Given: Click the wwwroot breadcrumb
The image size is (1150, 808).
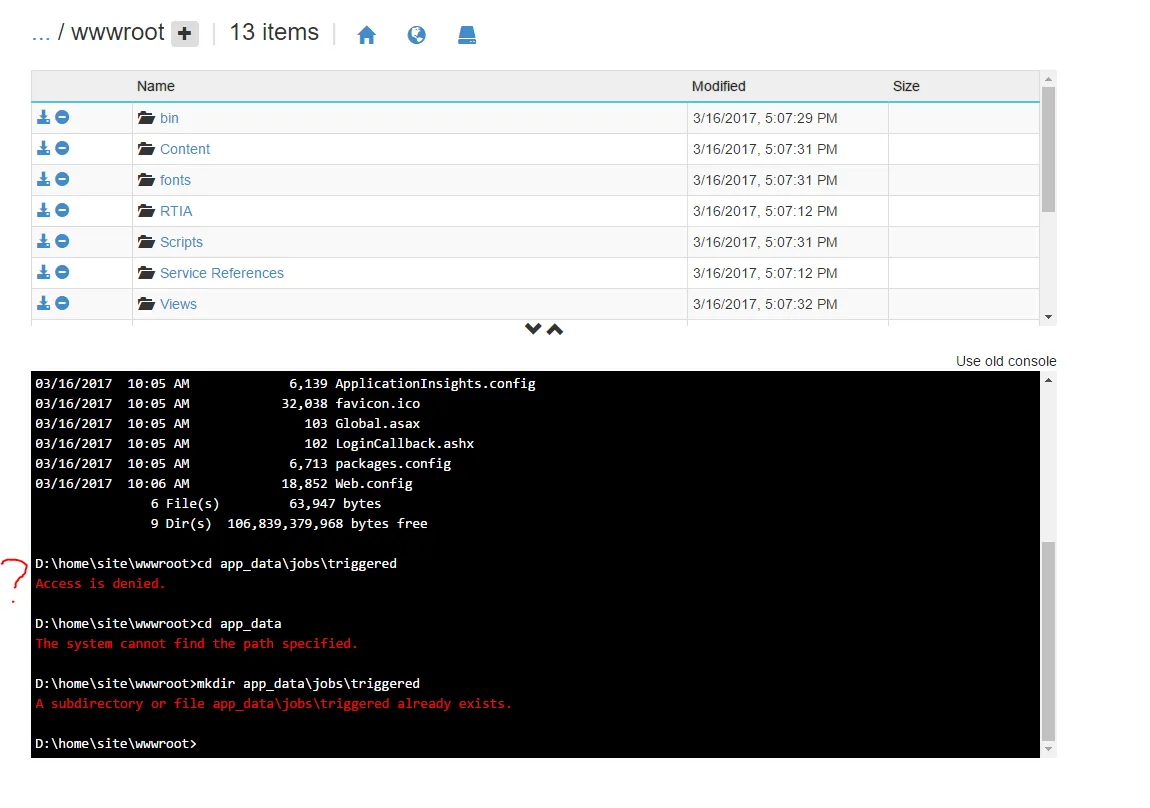Looking at the screenshot, I should click(x=117, y=32).
